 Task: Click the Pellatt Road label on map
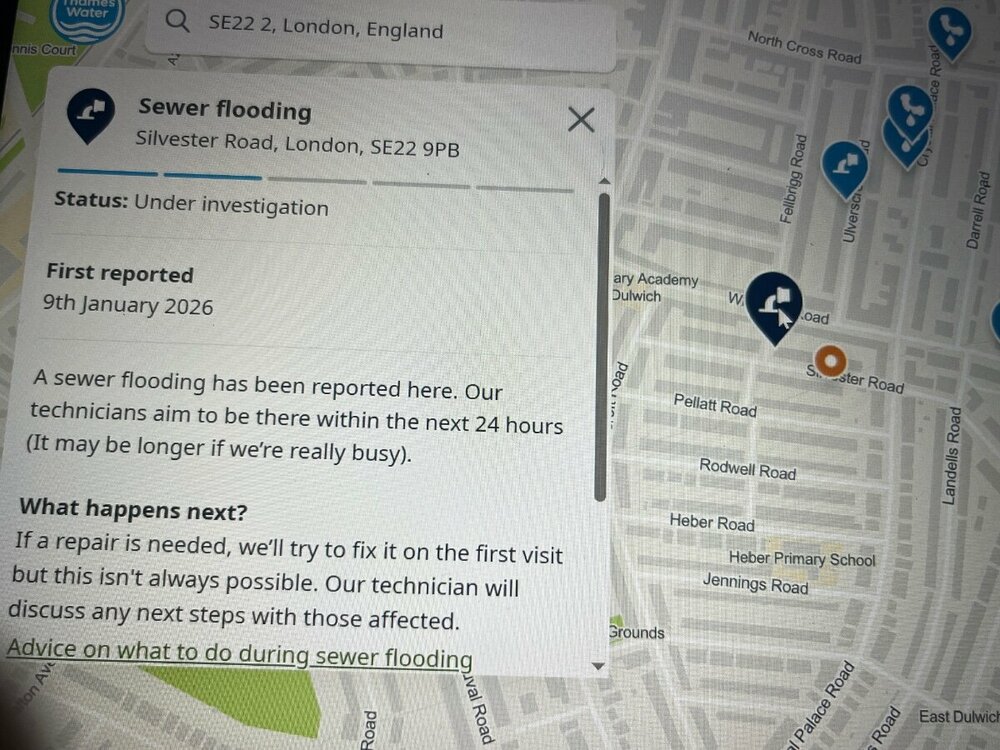click(715, 405)
